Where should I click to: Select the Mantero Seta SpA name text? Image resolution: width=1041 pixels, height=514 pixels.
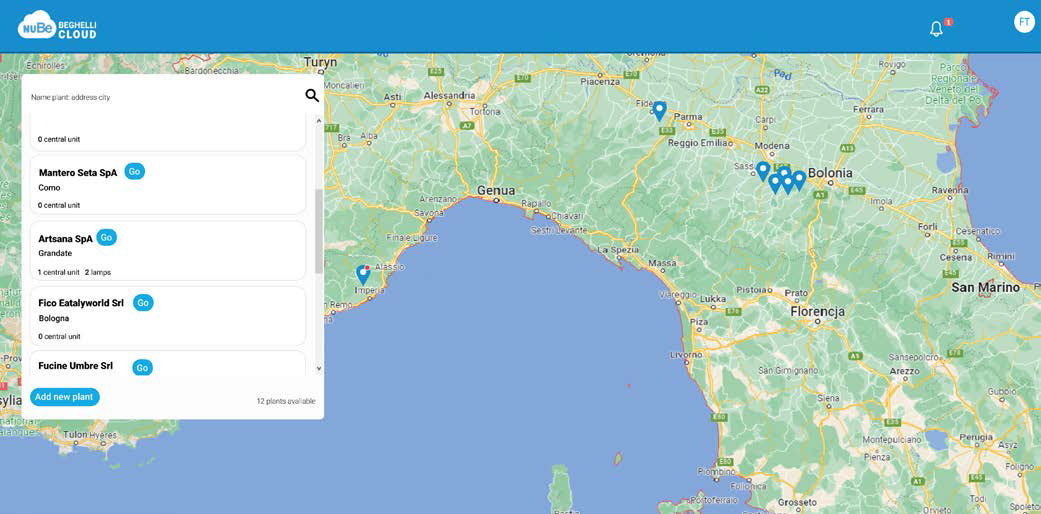(x=78, y=173)
